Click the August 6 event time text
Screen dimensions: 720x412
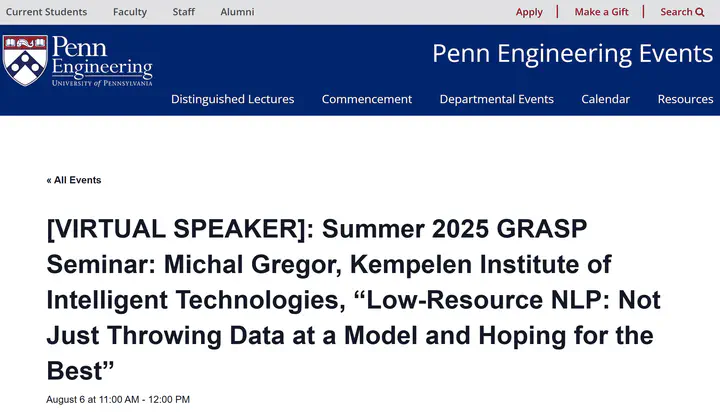pyautogui.click(x=118, y=400)
